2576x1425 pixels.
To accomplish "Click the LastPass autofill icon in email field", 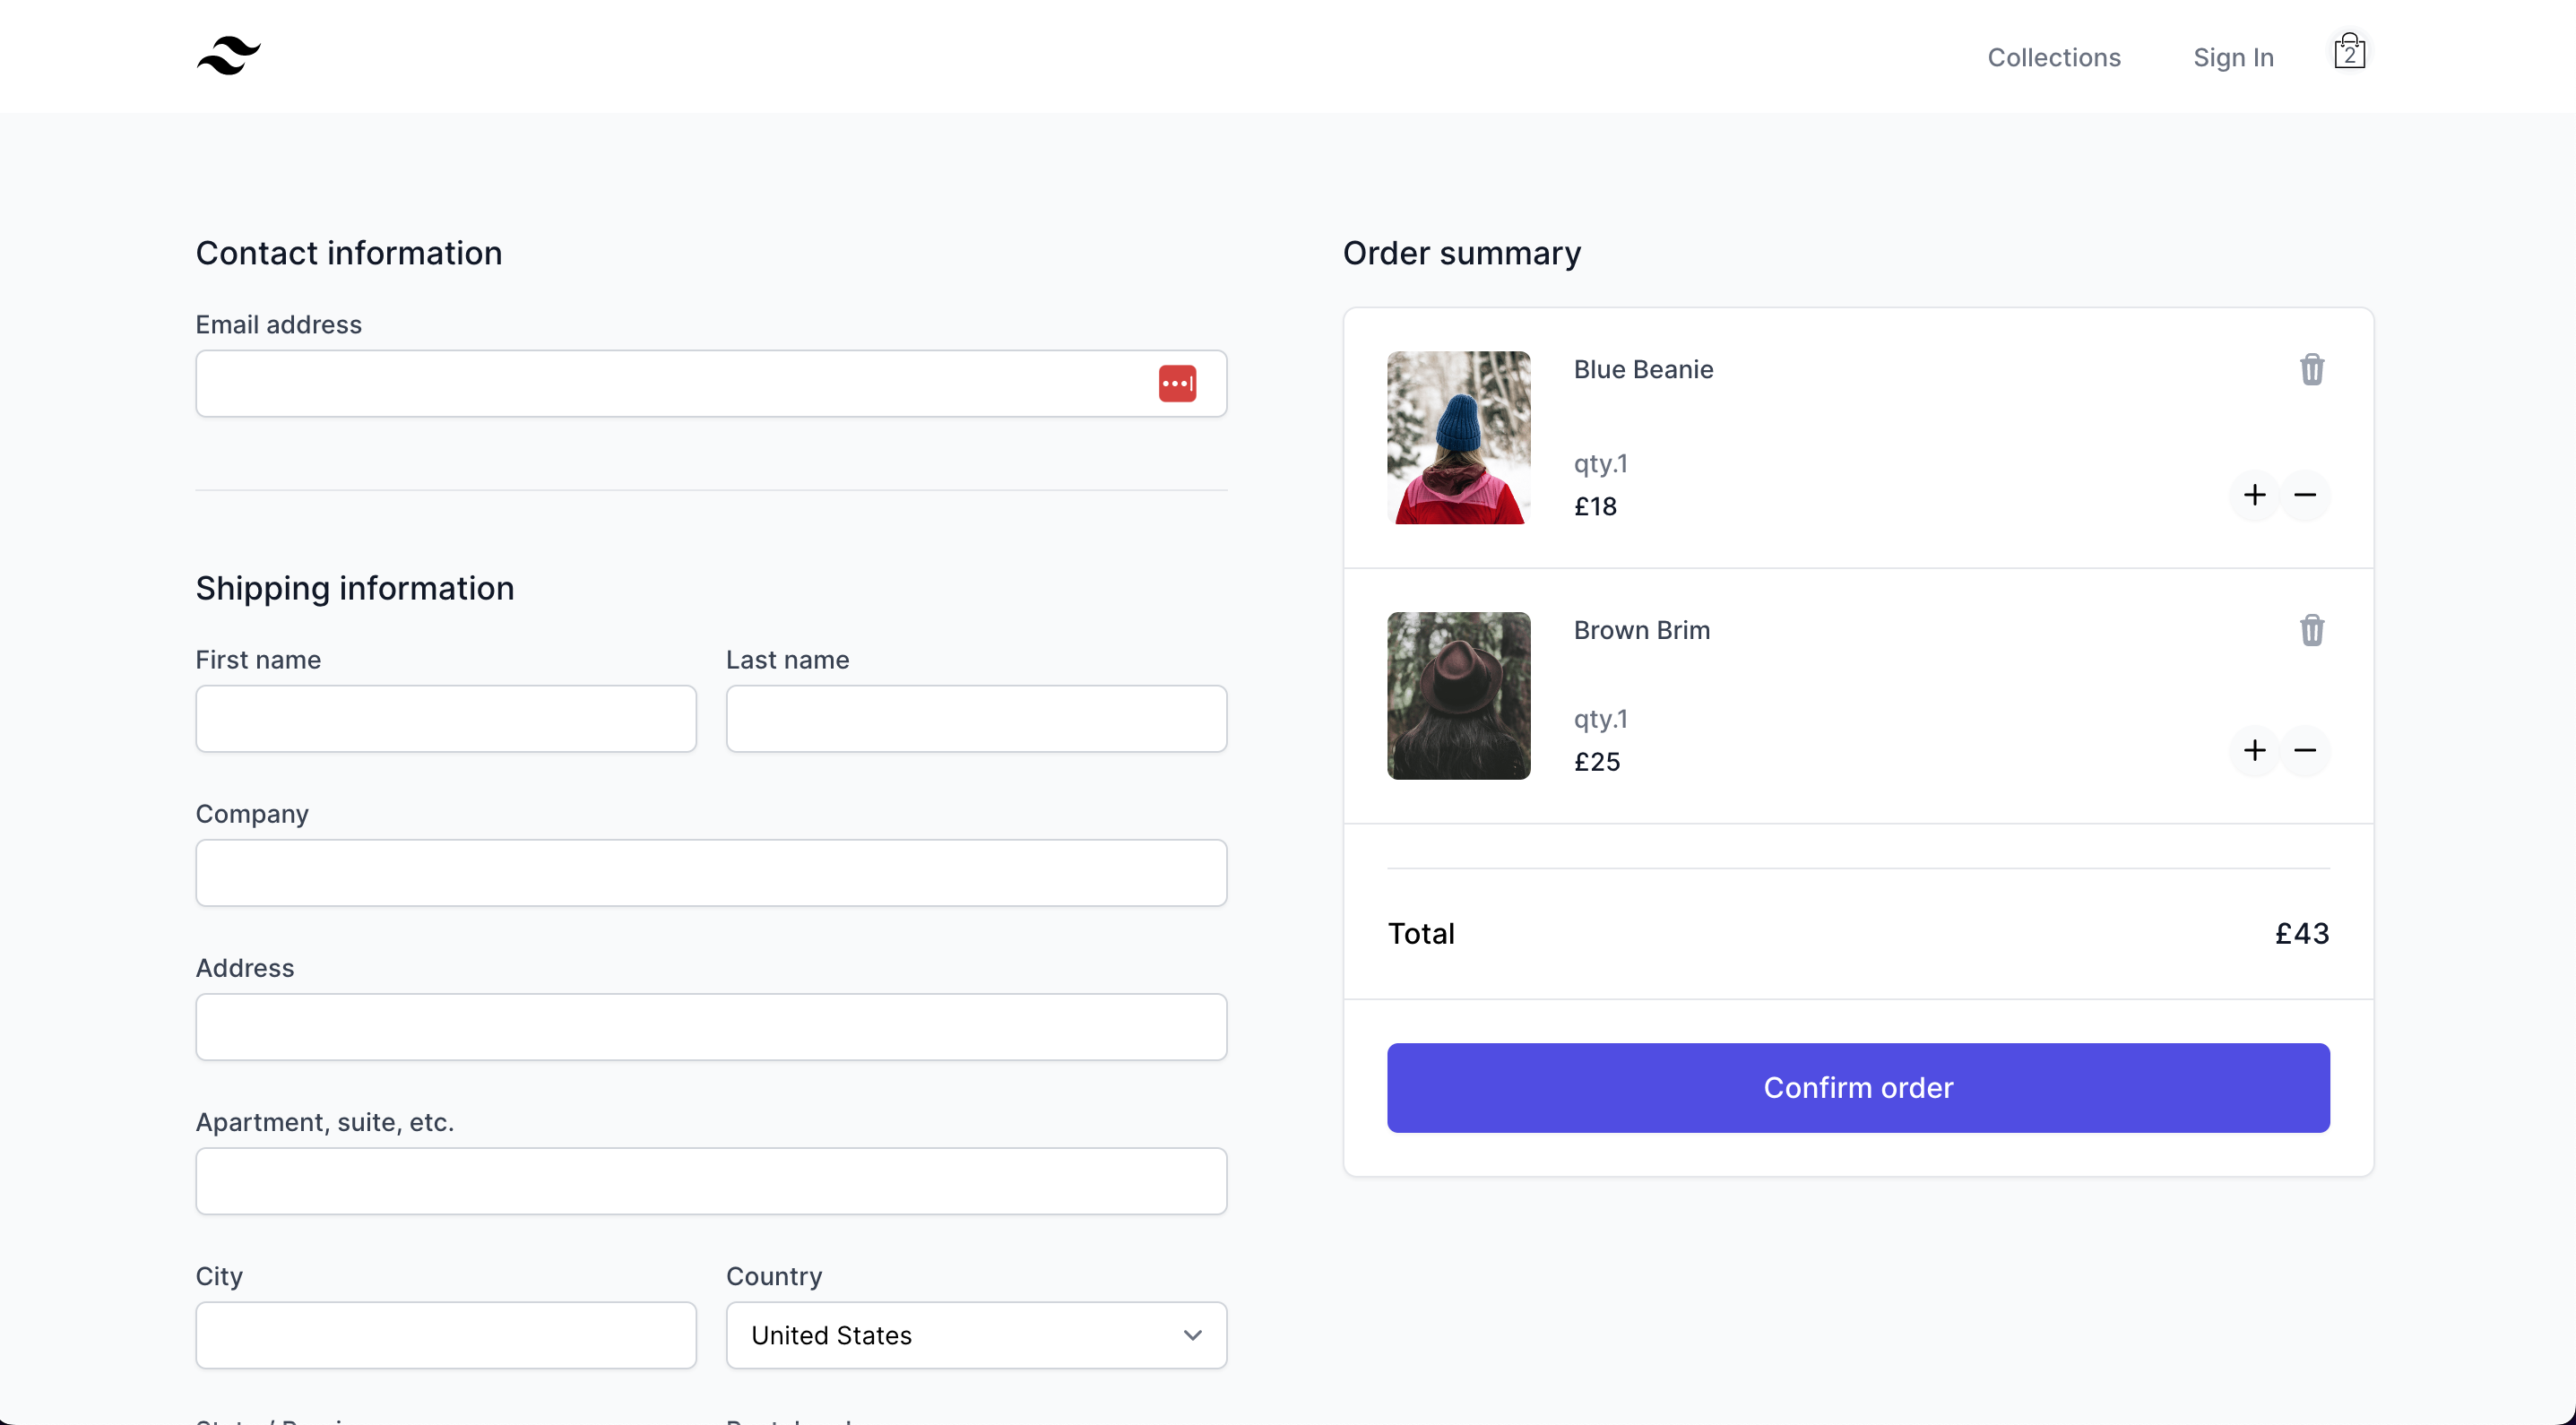I will 1177,383.
